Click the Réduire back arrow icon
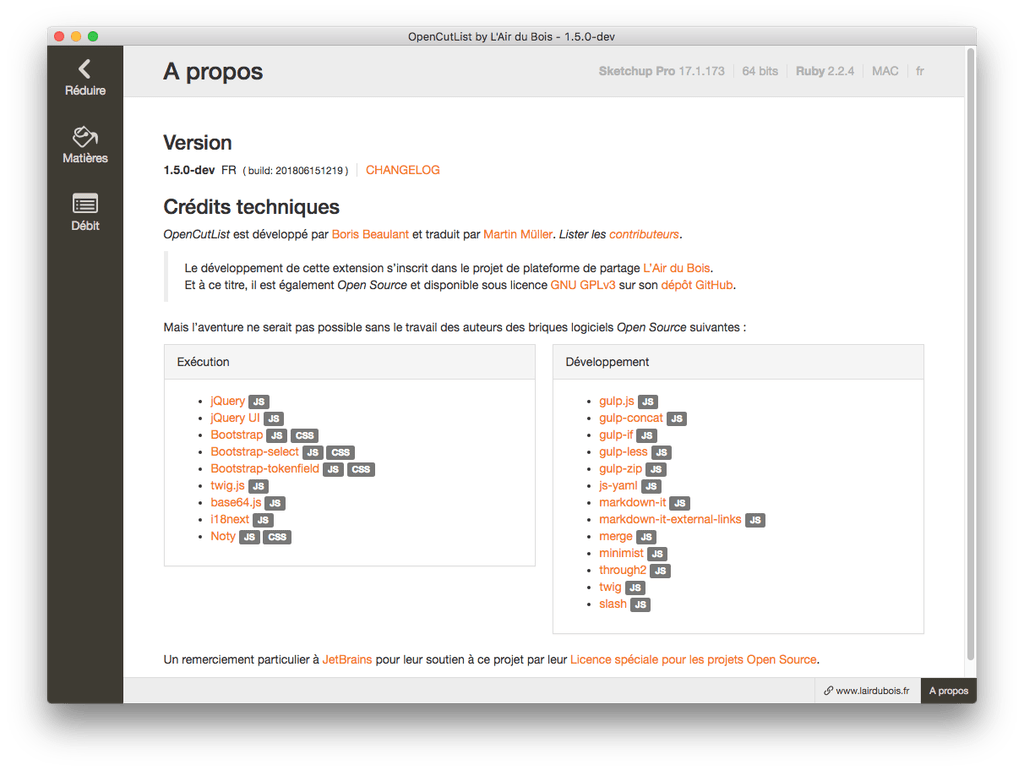1024x771 pixels. click(x=84, y=69)
